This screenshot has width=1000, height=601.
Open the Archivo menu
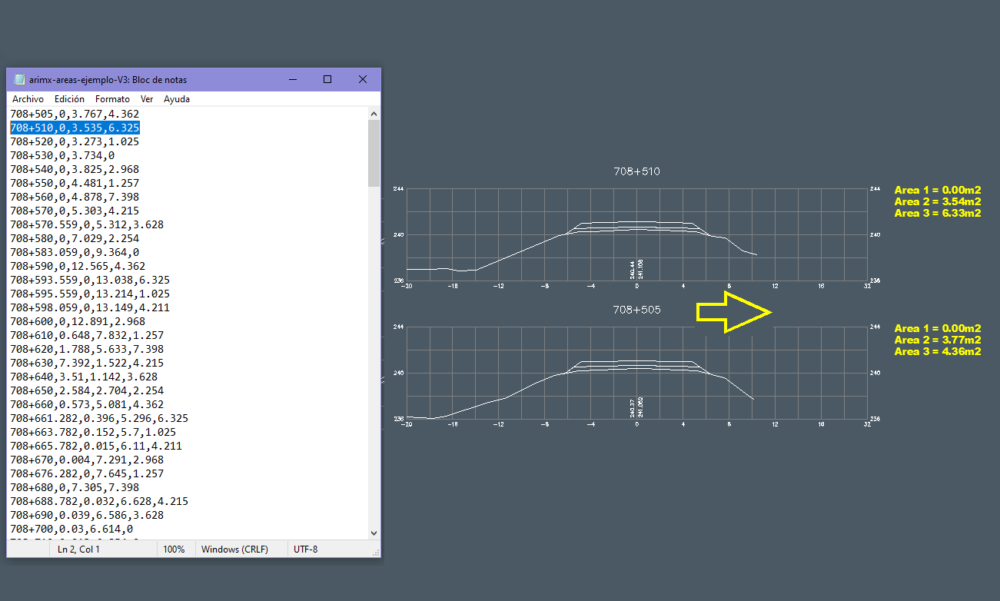tap(27, 98)
